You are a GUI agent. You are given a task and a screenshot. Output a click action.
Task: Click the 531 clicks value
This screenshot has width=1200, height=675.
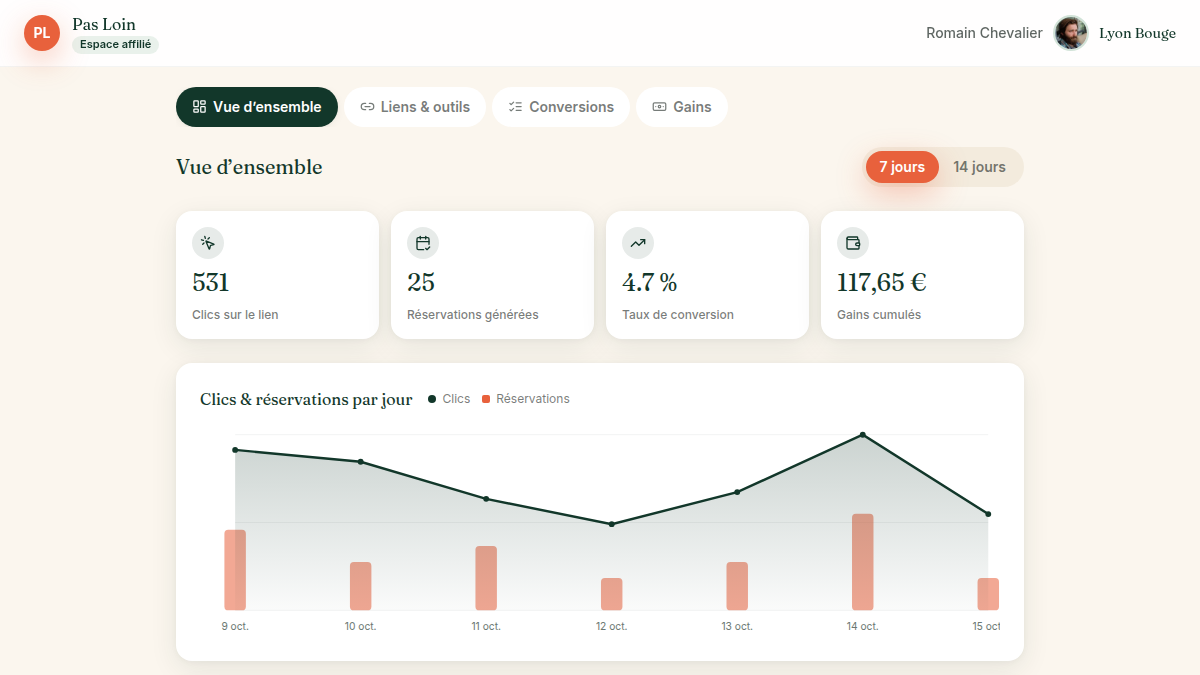[211, 283]
